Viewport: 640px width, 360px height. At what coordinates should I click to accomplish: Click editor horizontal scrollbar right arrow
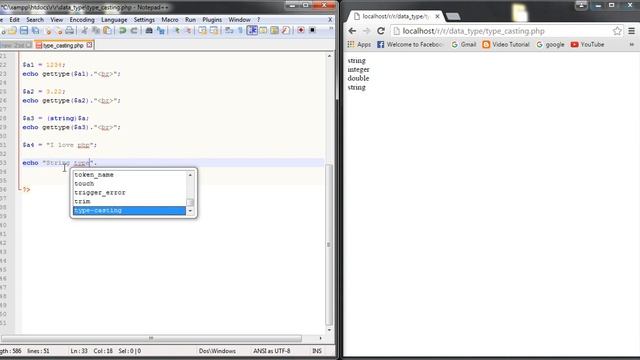pyautogui.click(x=320, y=338)
